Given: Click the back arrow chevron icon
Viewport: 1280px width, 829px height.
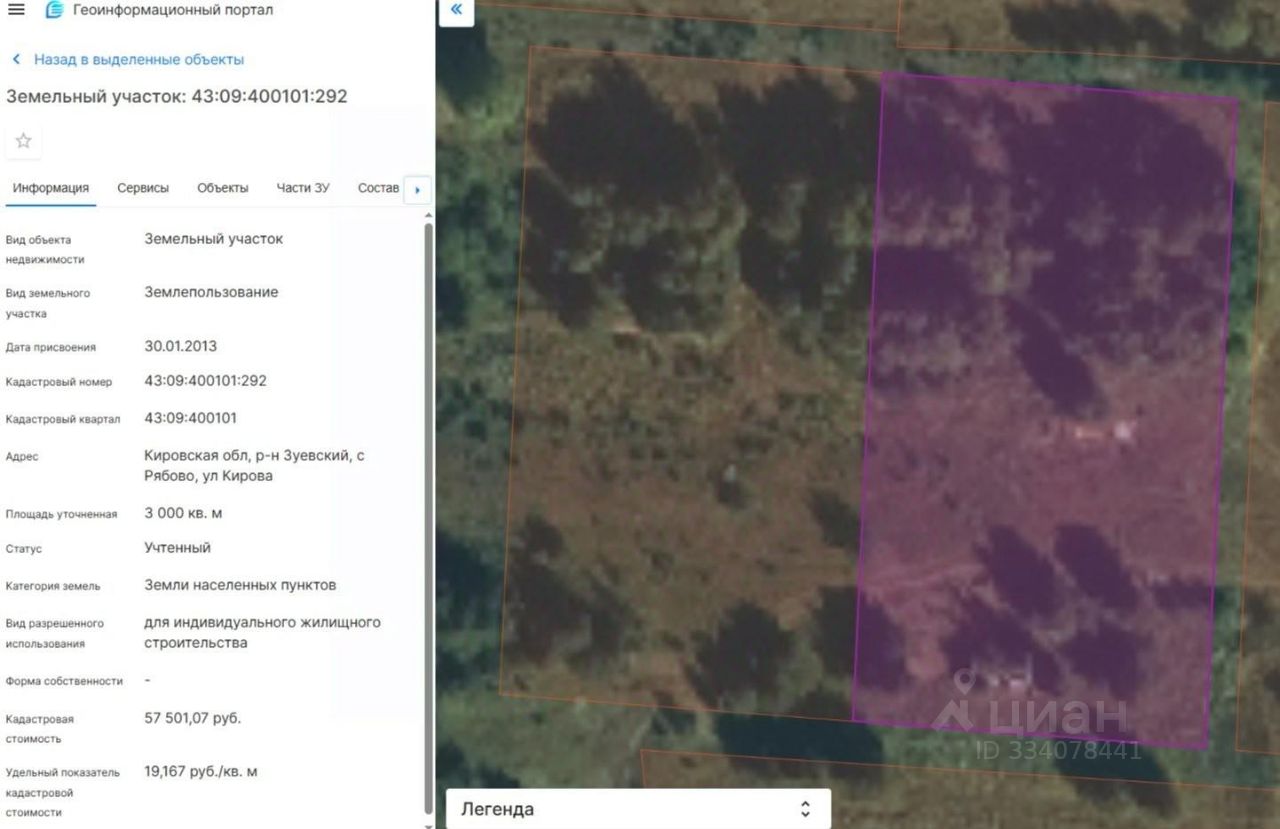Looking at the screenshot, I should click(x=16, y=60).
